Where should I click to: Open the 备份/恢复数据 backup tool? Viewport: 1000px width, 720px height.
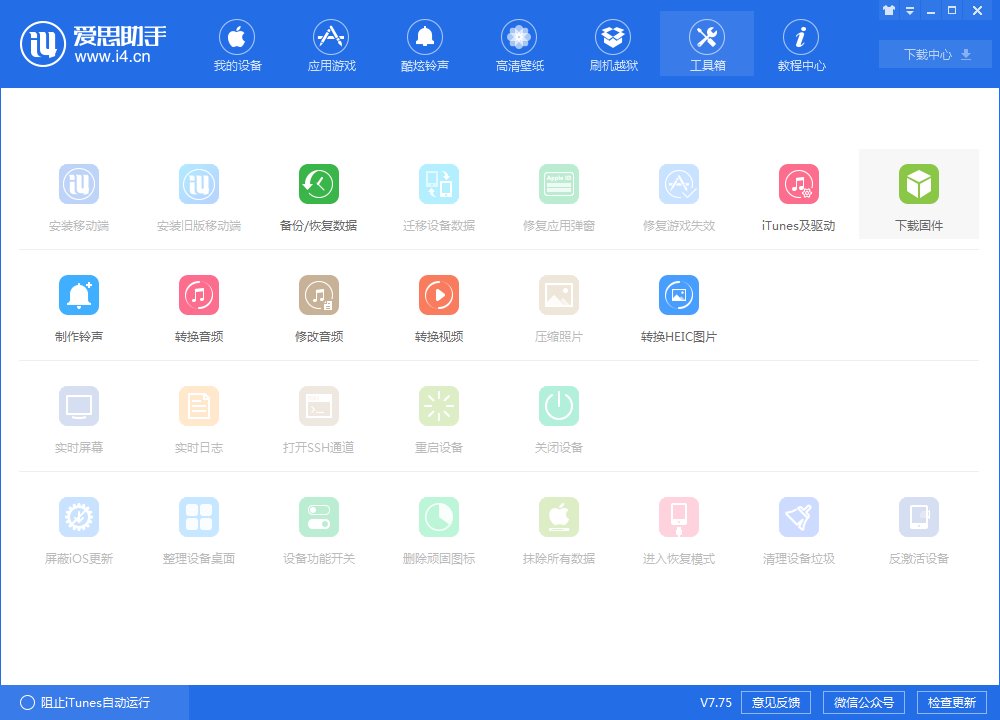click(319, 194)
